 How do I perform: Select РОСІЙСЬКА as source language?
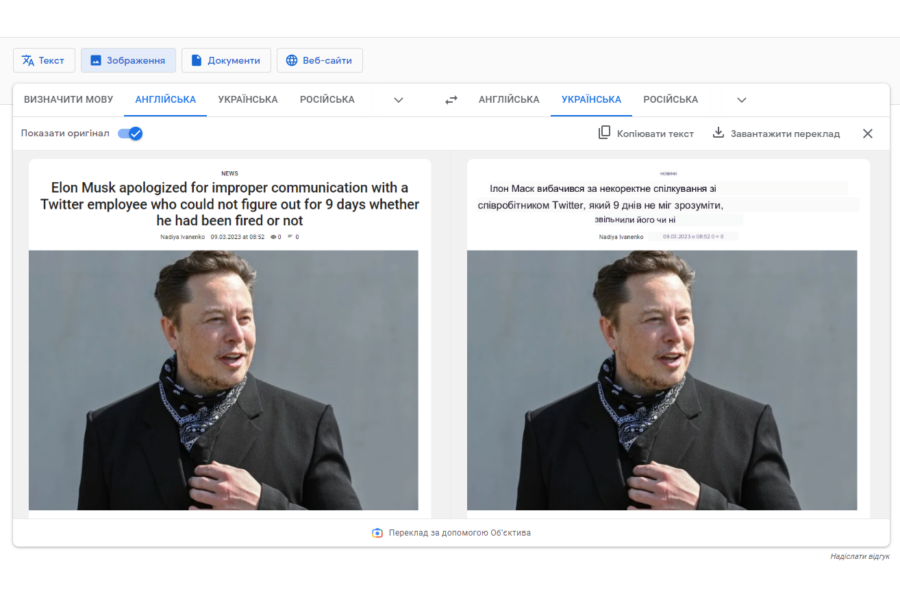click(327, 99)
